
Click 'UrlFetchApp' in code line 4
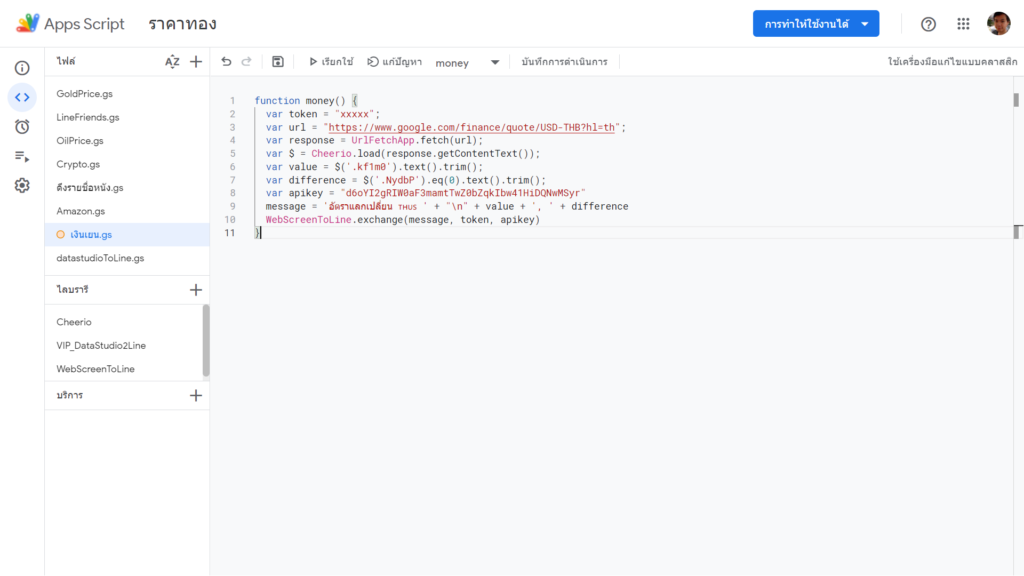click(x=383, y=140)
